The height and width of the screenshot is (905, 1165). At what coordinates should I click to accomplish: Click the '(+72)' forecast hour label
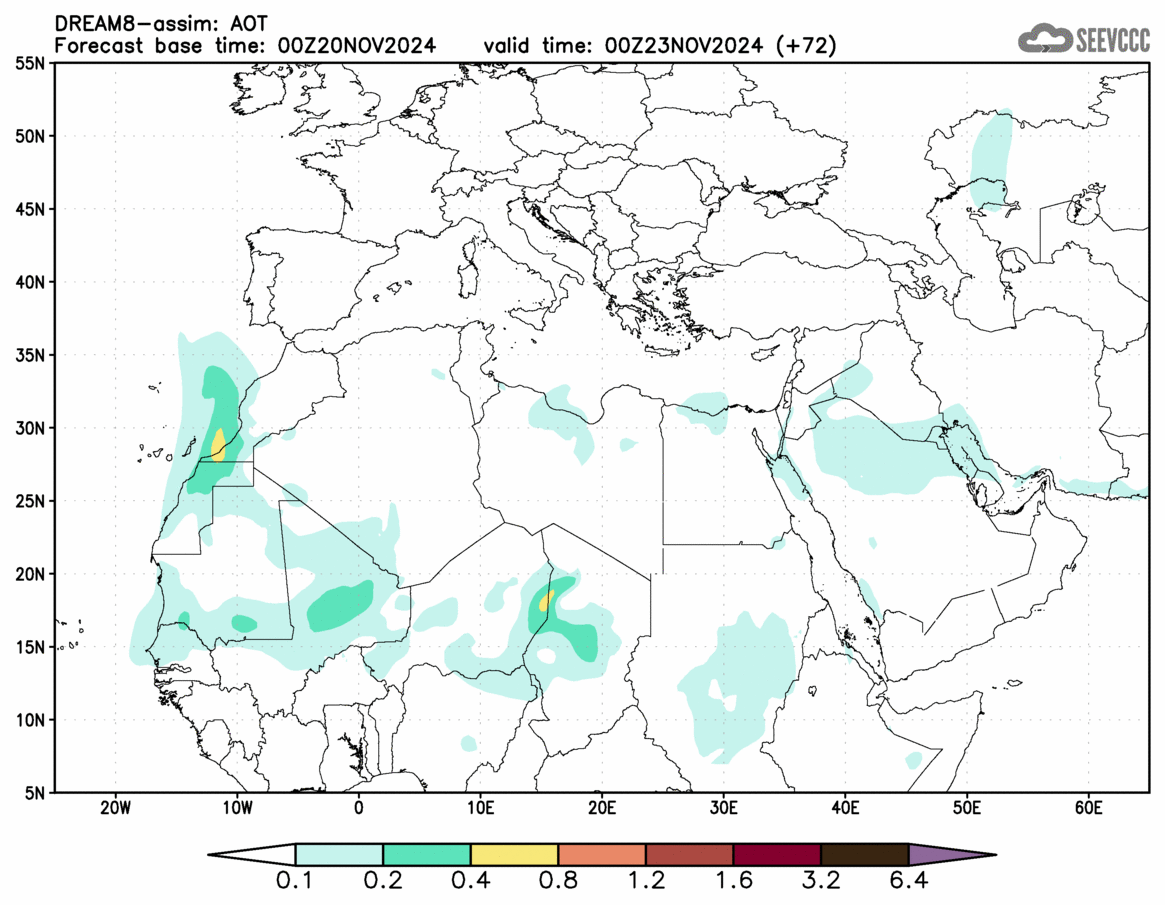coord(805,45)
